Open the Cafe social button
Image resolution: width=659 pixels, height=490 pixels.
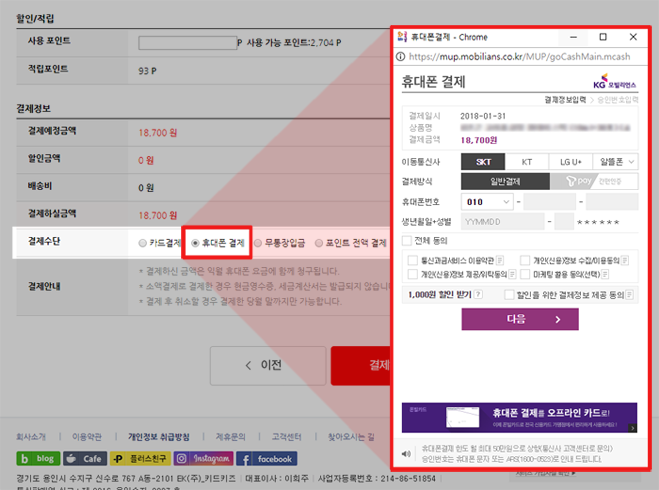[85, 458]
